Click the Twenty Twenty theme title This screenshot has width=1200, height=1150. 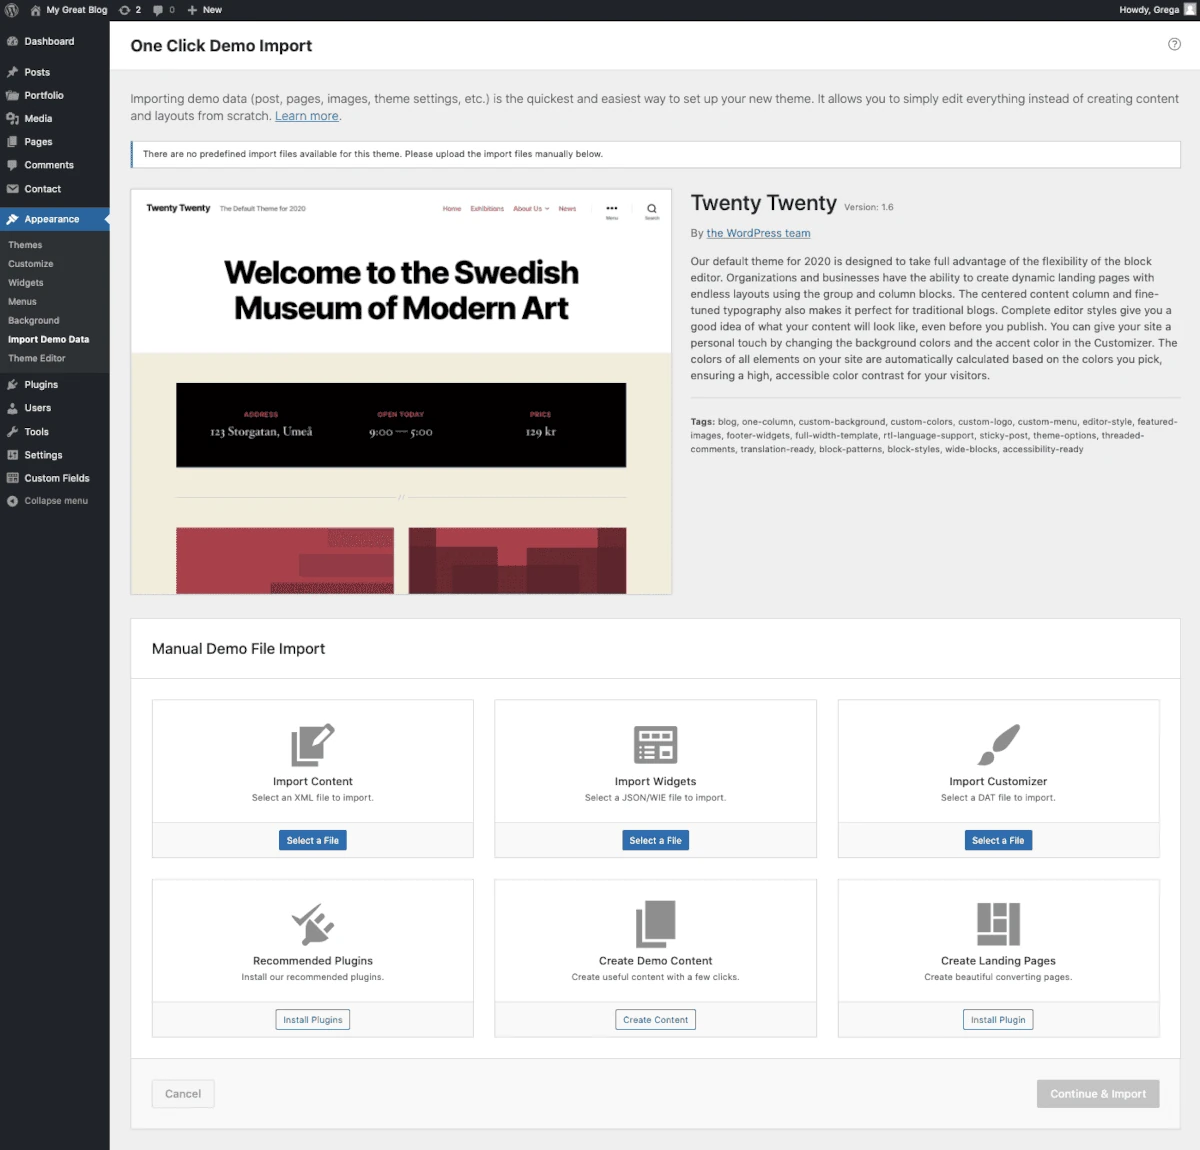tap(764, 203)
